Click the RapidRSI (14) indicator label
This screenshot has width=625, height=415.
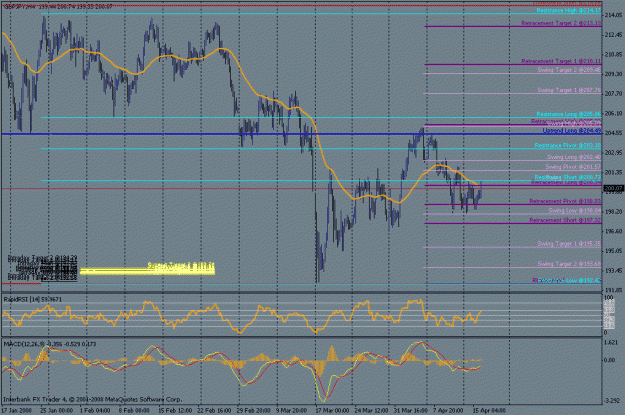[33, 299]
